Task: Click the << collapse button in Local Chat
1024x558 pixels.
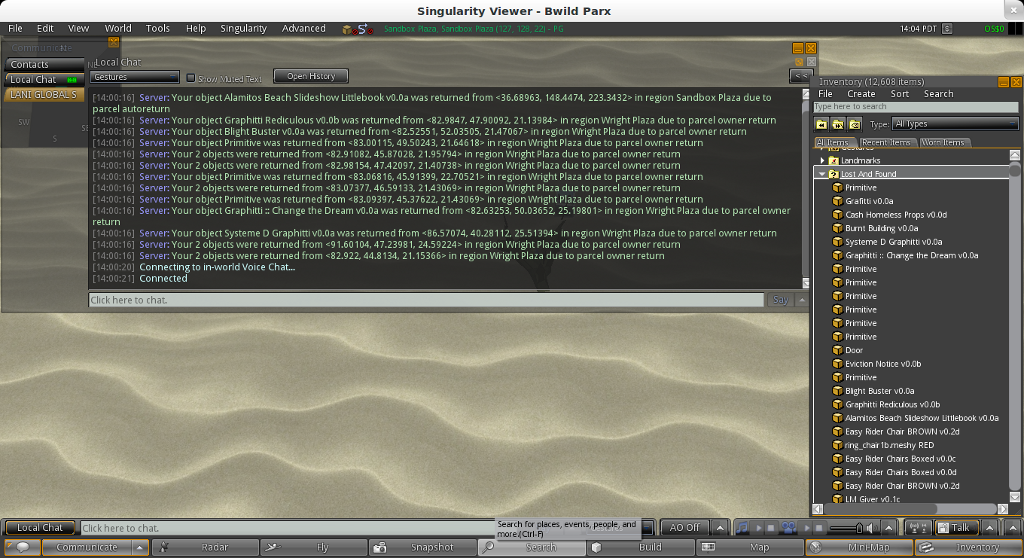Action: (801, 76)
